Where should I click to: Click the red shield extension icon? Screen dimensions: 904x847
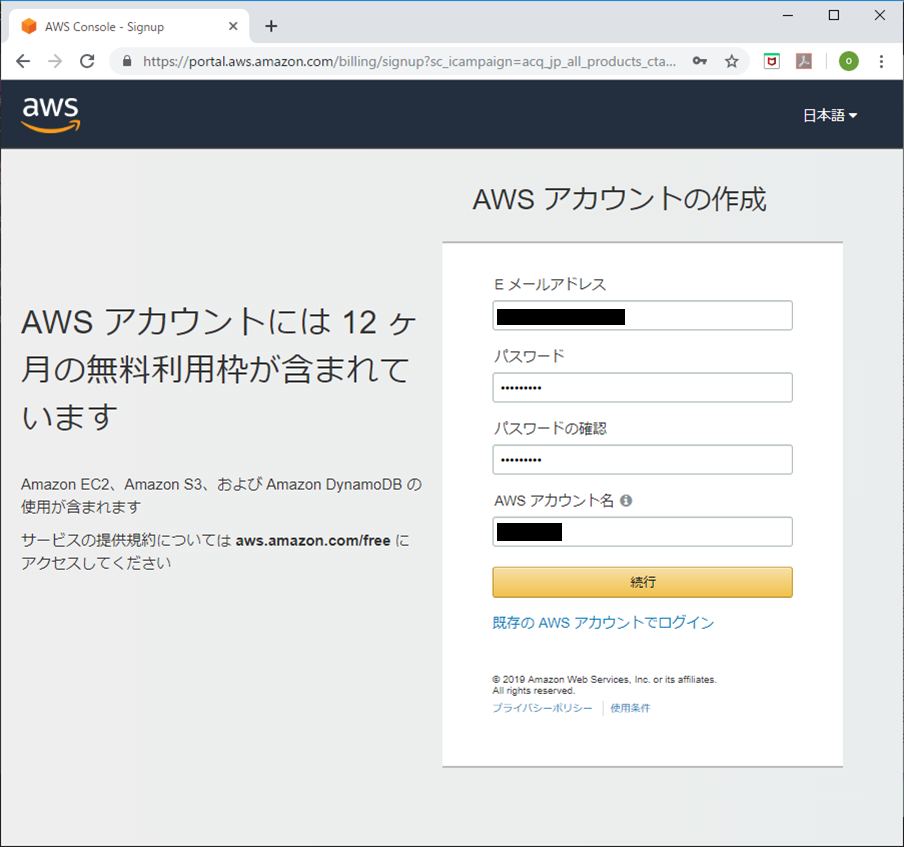pos(771,61)
